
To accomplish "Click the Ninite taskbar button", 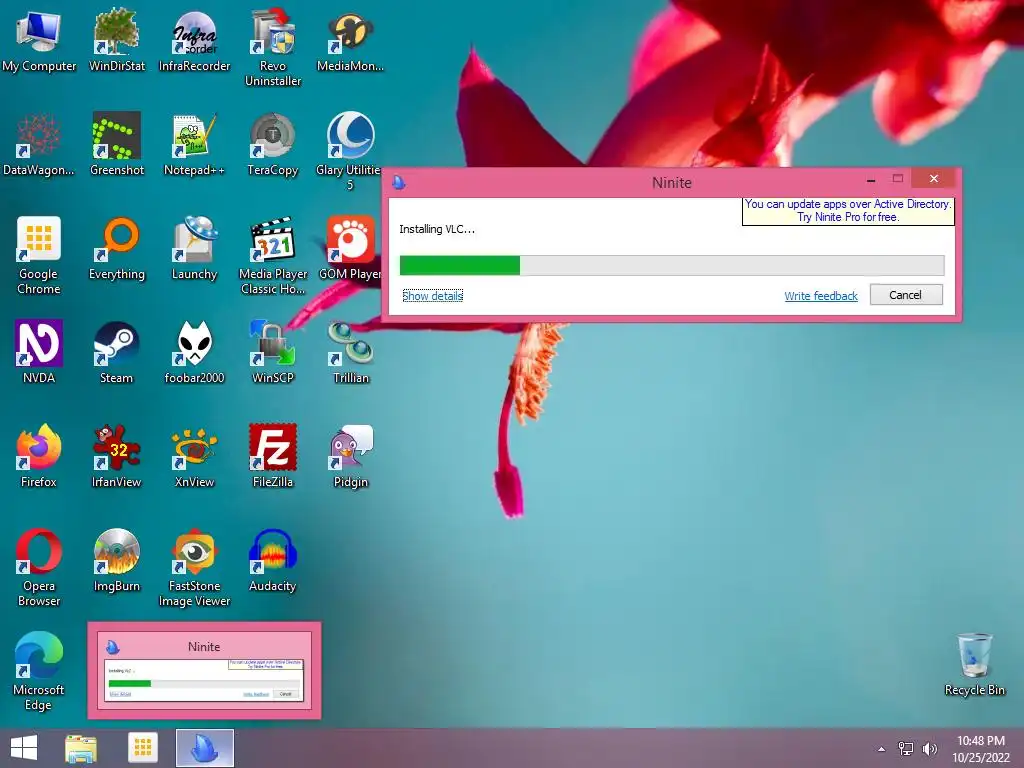I will pos(205,748).
